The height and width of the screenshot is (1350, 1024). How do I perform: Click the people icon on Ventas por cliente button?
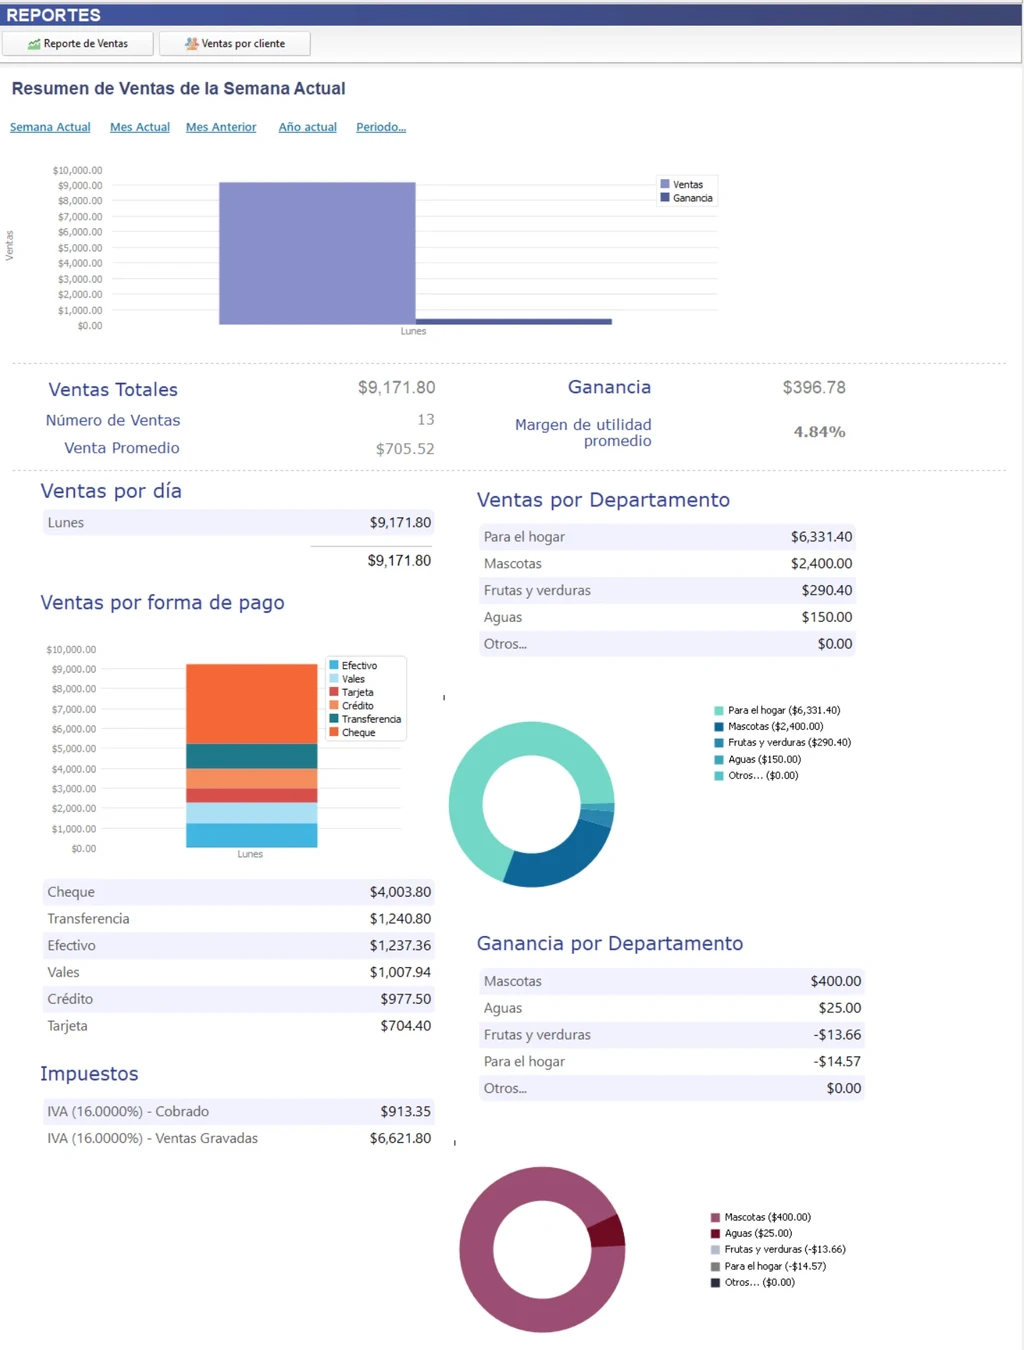[x=191, y=43]
